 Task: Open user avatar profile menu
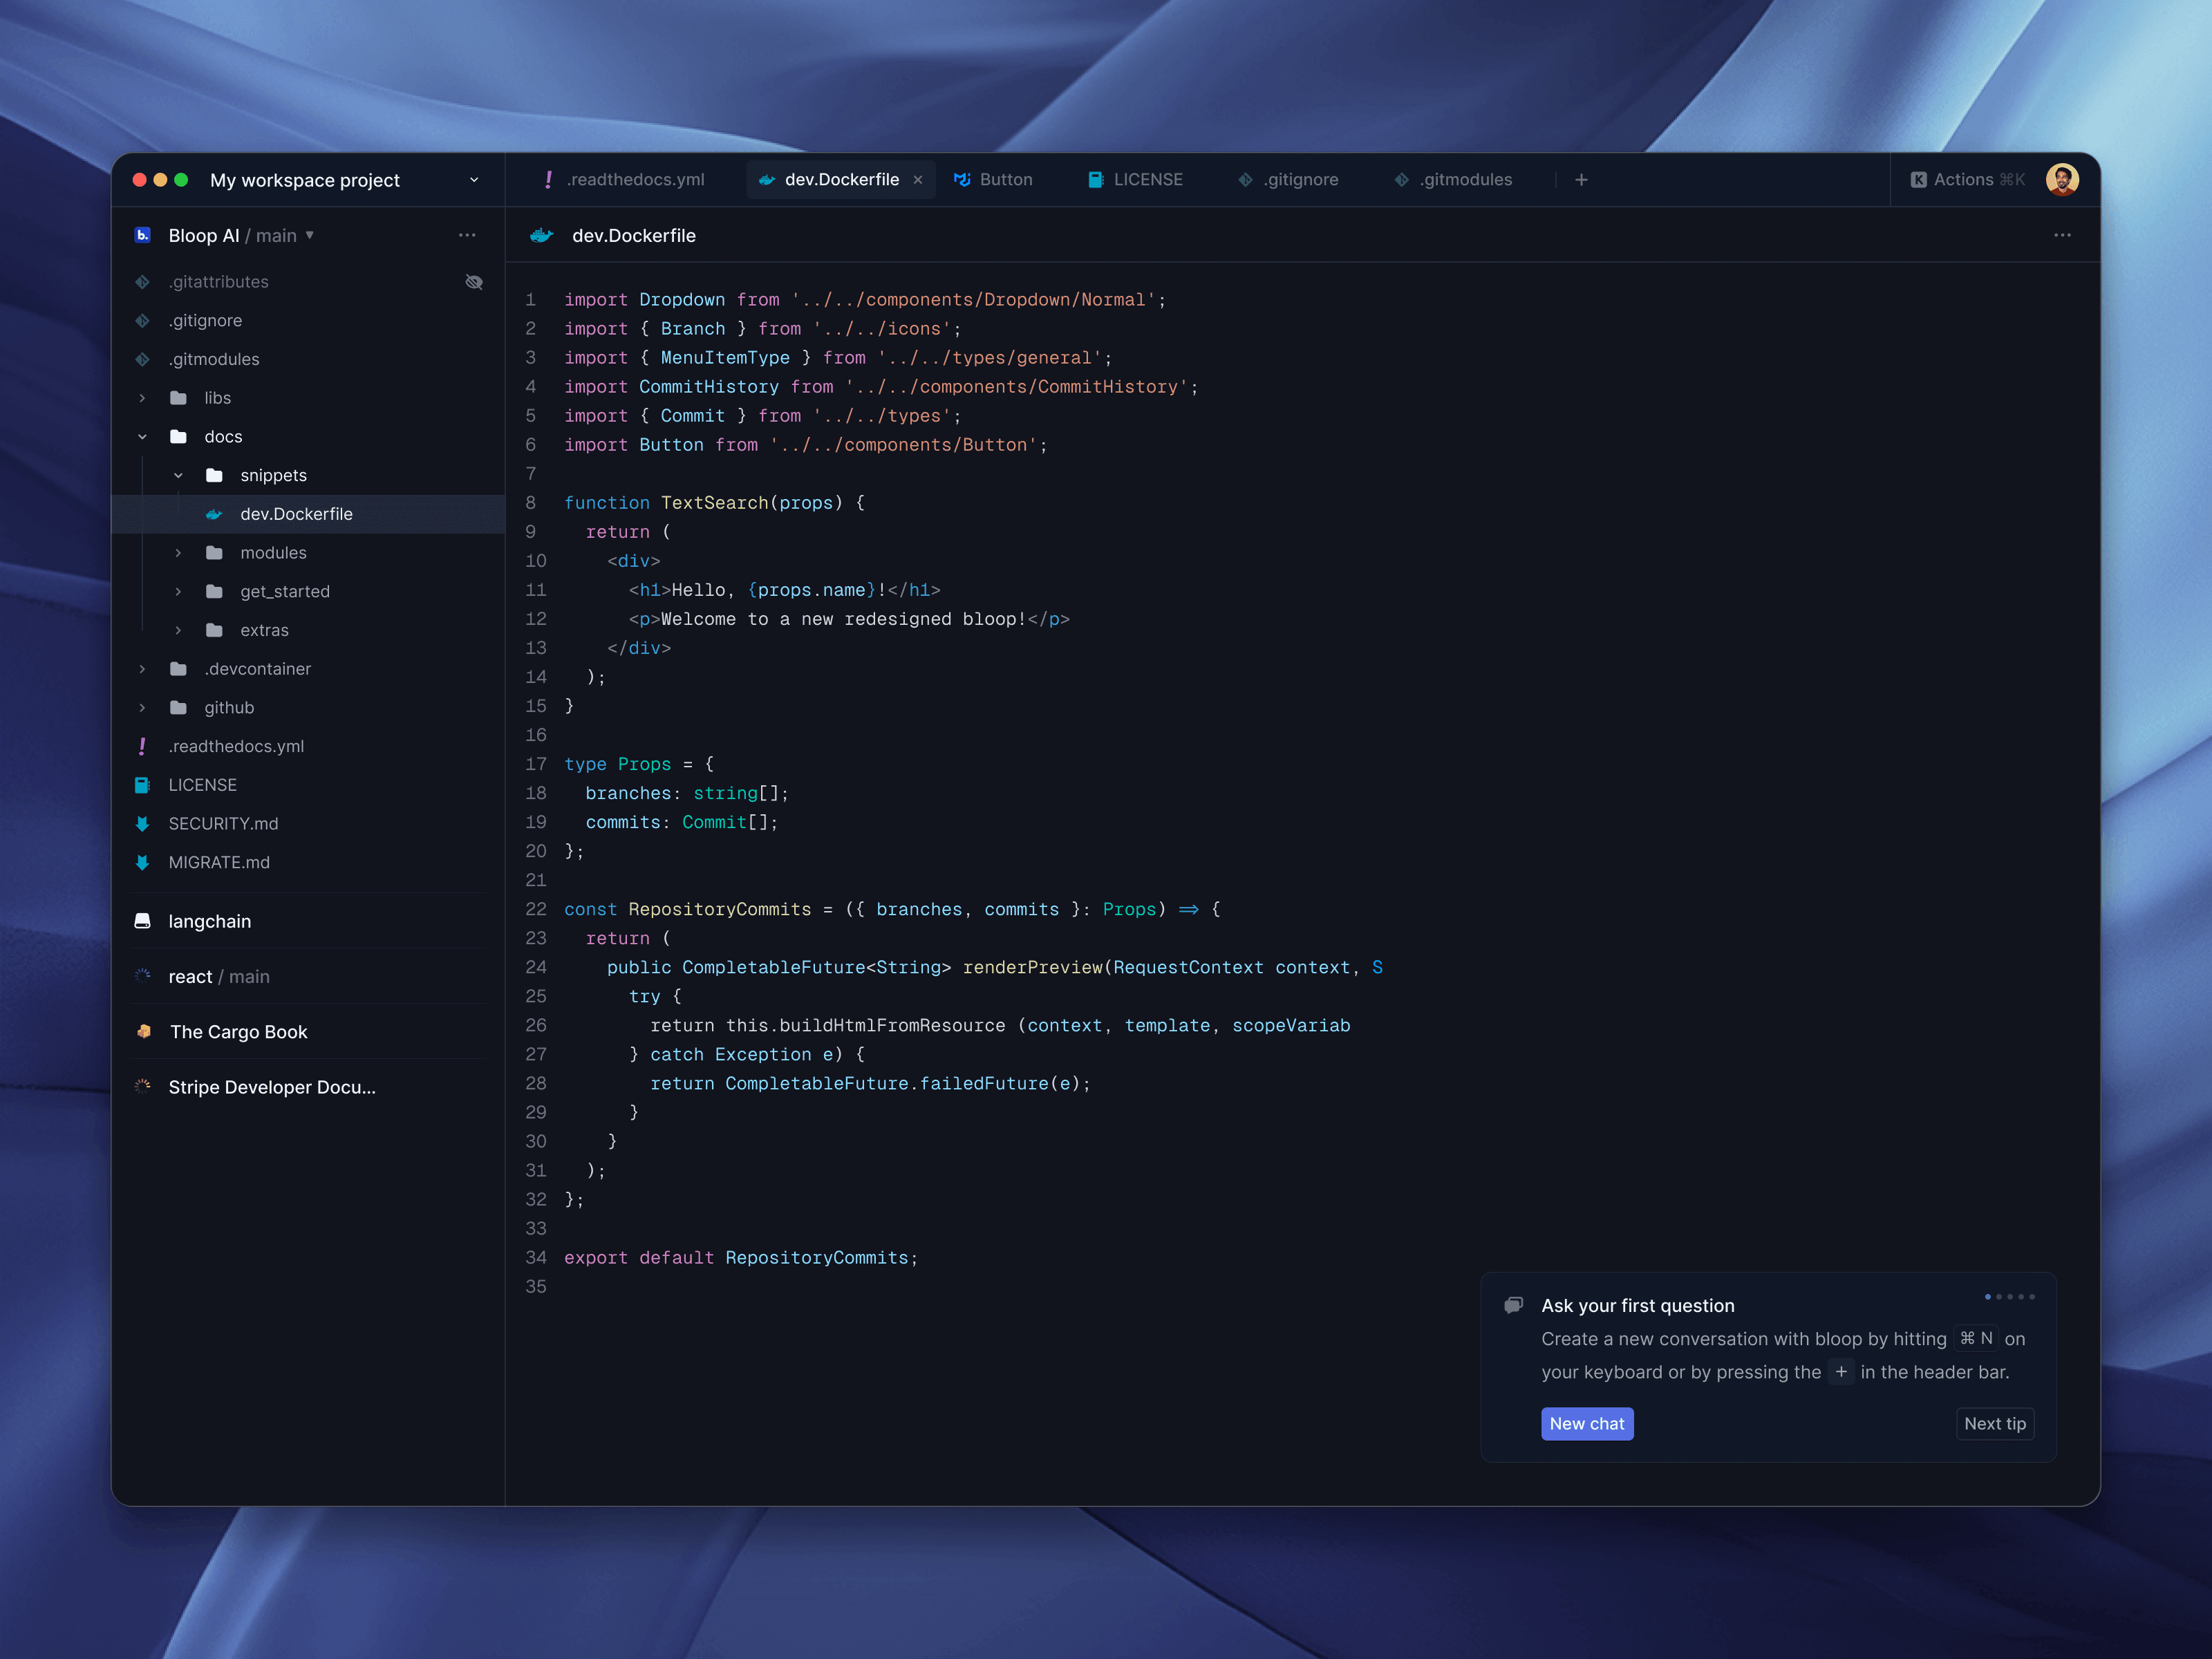click(x=2061, y=180)
